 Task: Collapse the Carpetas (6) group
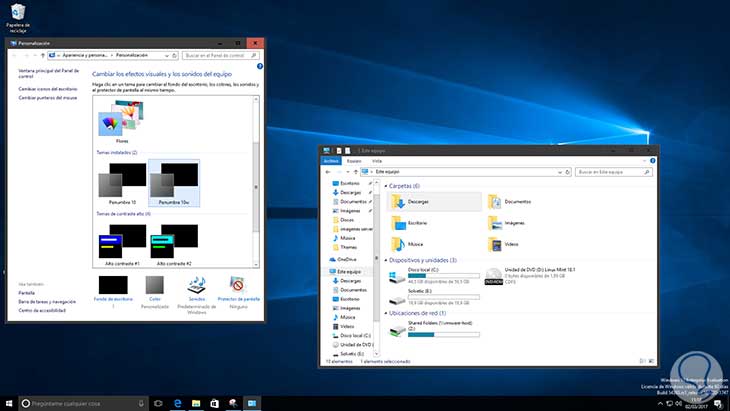[386, 186]
